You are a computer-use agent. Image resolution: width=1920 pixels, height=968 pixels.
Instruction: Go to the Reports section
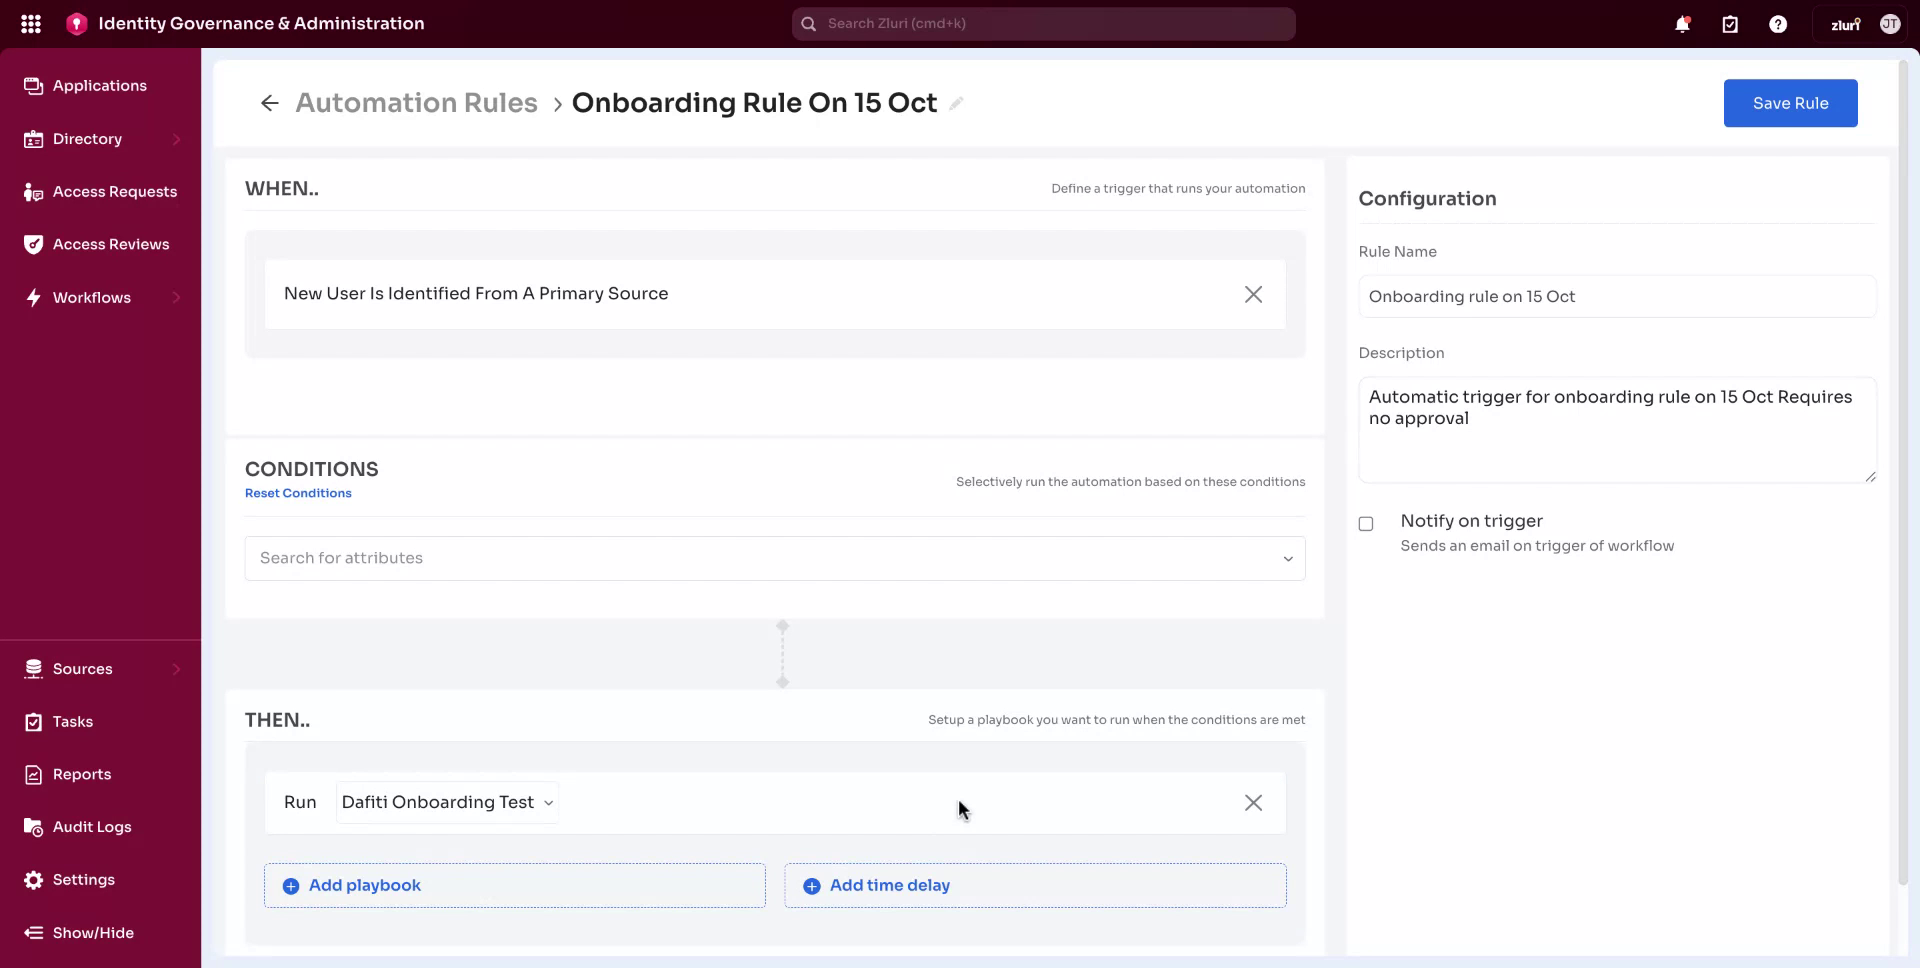point(81,774)
